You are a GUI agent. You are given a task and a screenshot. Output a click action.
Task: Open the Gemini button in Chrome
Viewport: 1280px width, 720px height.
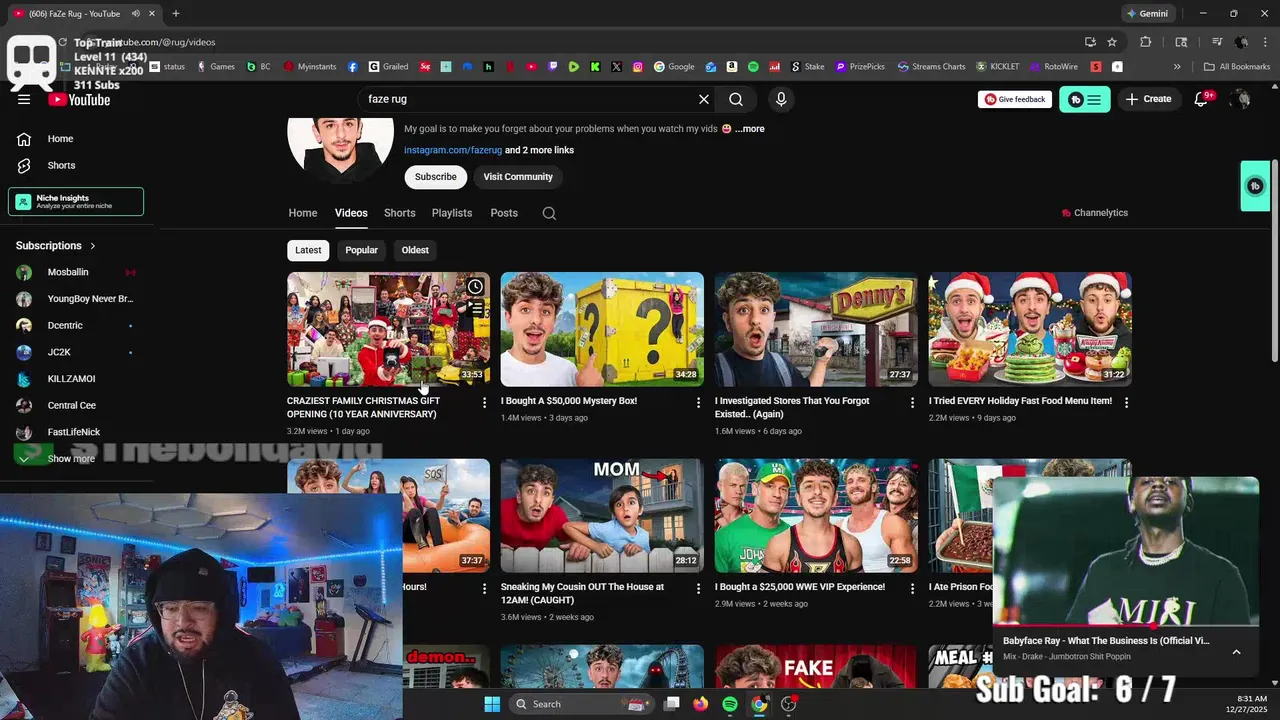pyautogui.click(x=1147, y=14)
